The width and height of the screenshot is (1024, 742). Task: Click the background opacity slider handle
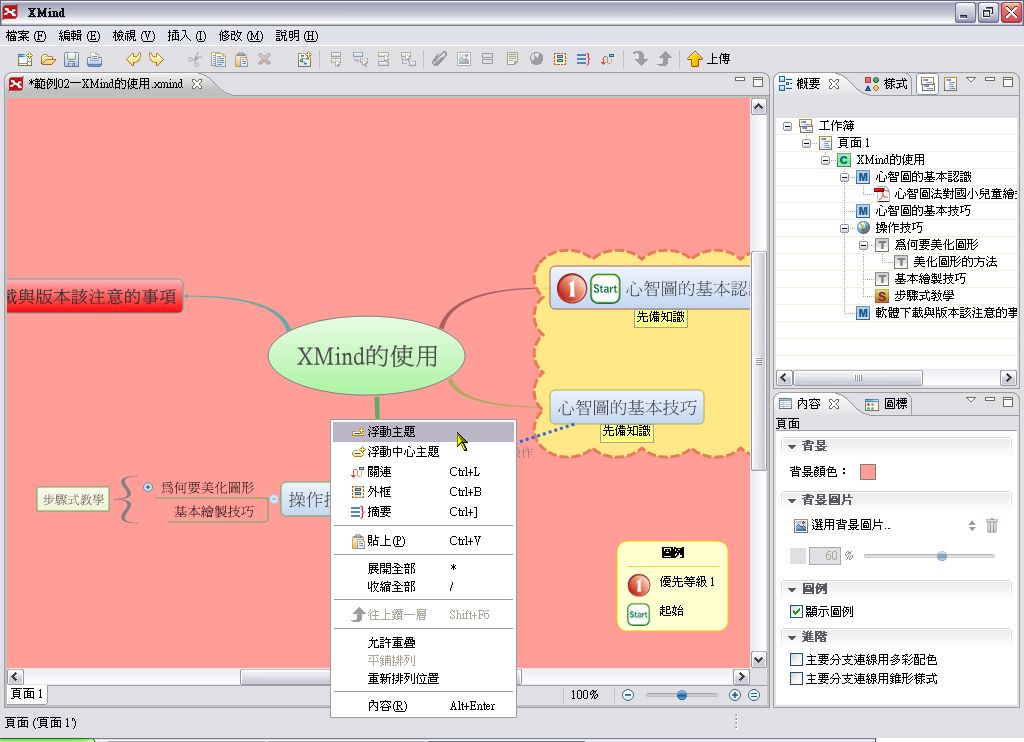point(942,556)
